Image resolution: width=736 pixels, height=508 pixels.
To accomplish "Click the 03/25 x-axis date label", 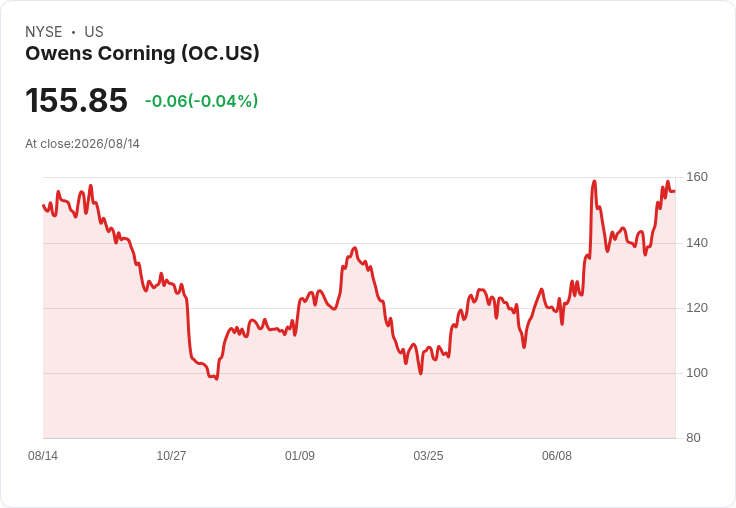I will coord(428,455).
